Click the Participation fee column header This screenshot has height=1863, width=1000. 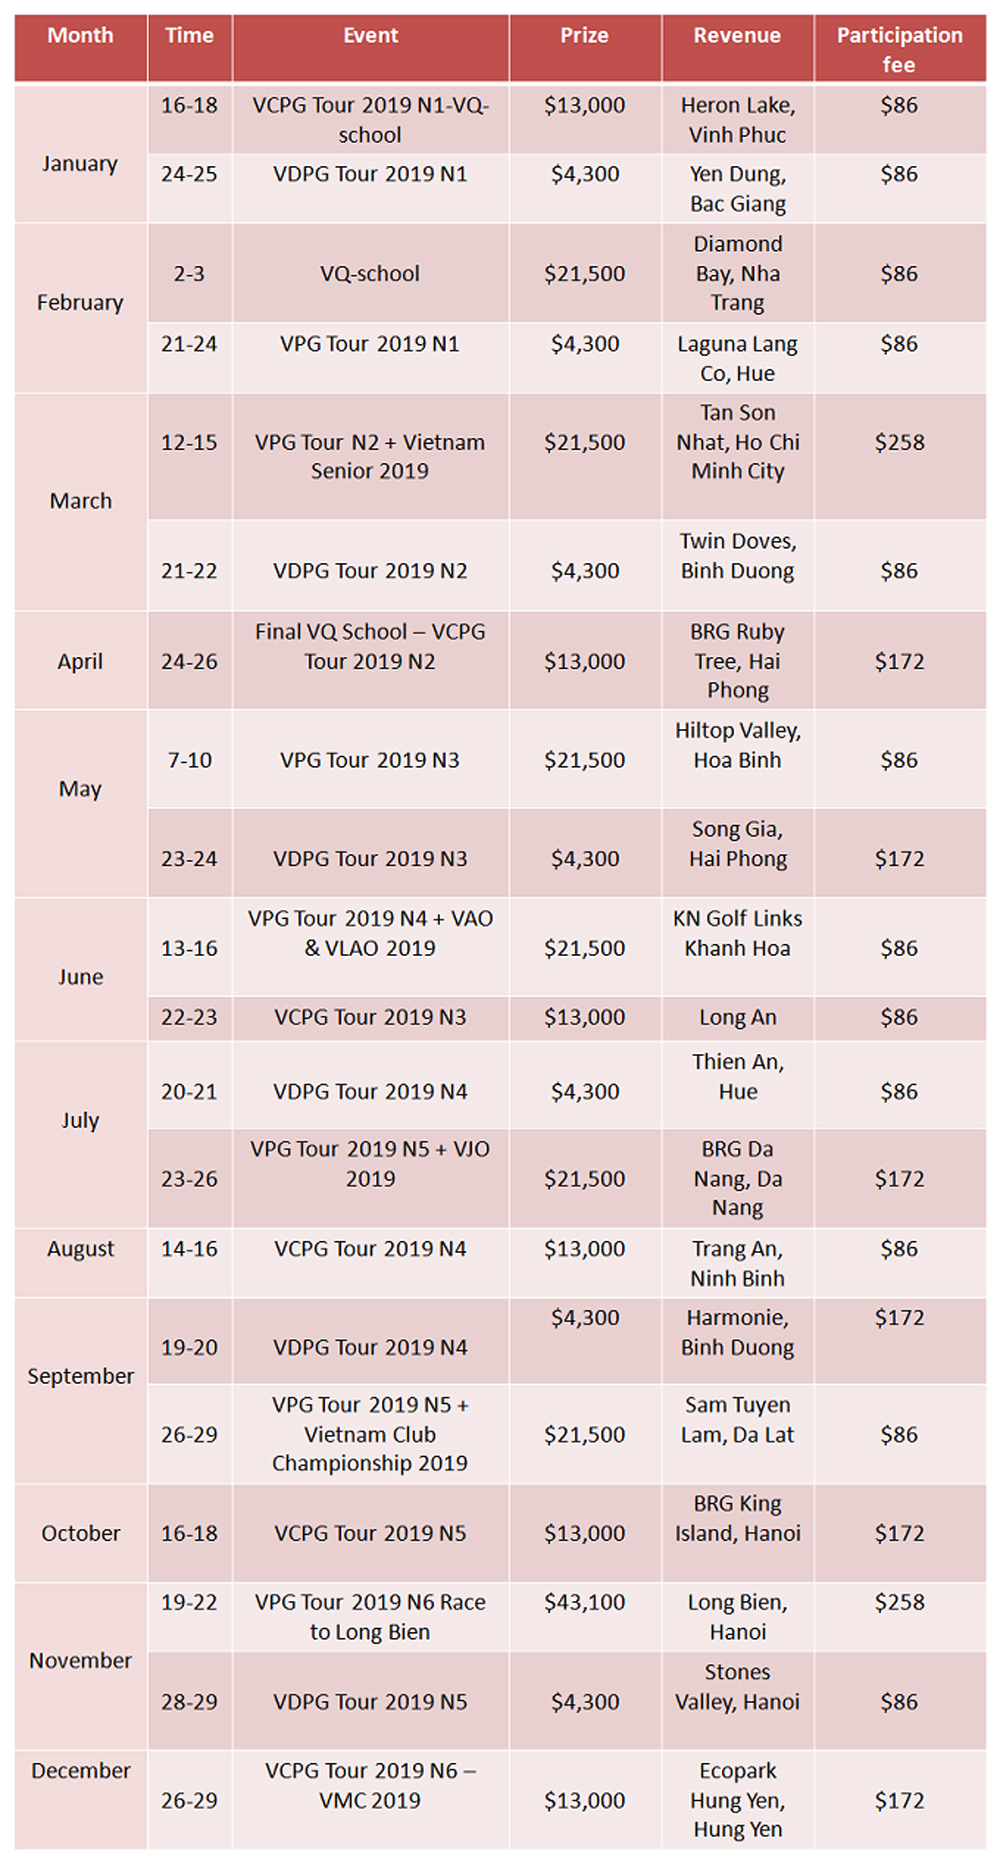[x=899, y=48]
